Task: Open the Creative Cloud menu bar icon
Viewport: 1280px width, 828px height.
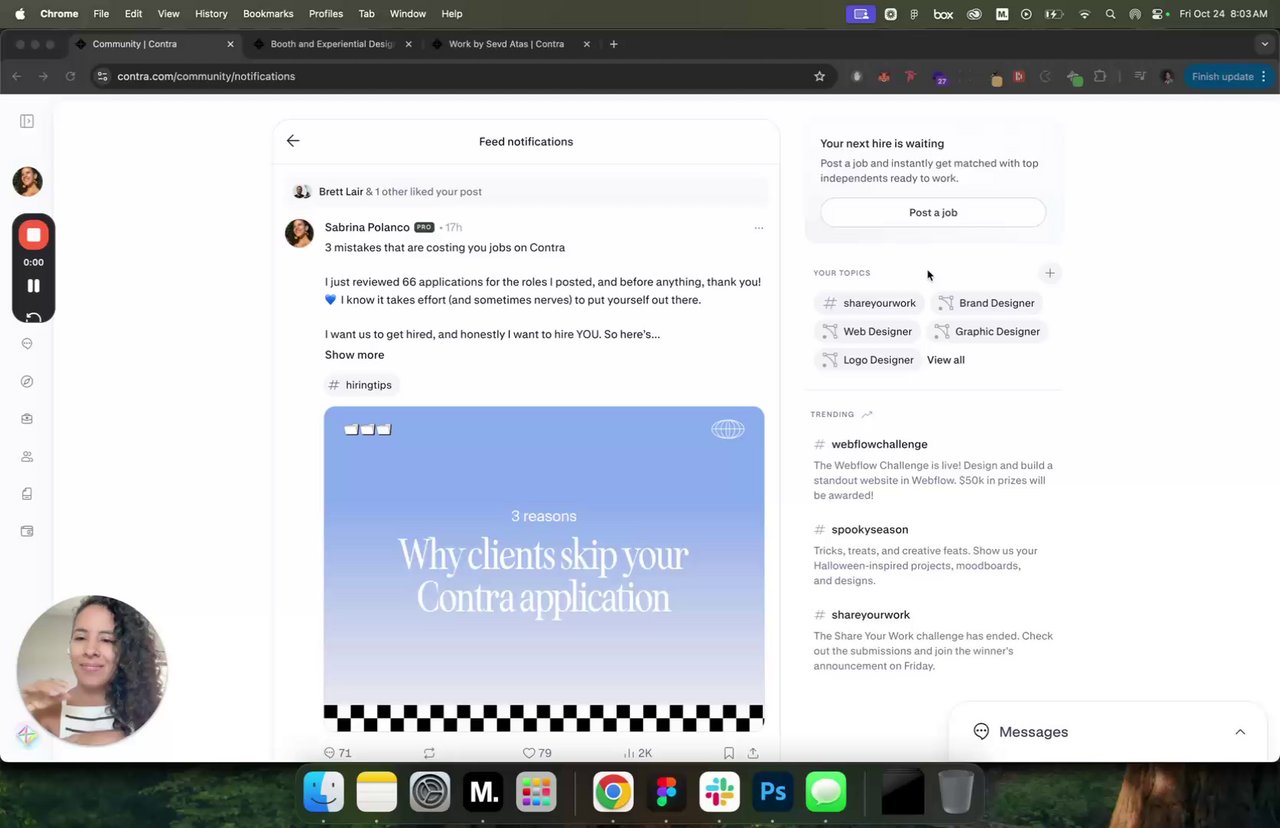Action: [x=974, y=14]
